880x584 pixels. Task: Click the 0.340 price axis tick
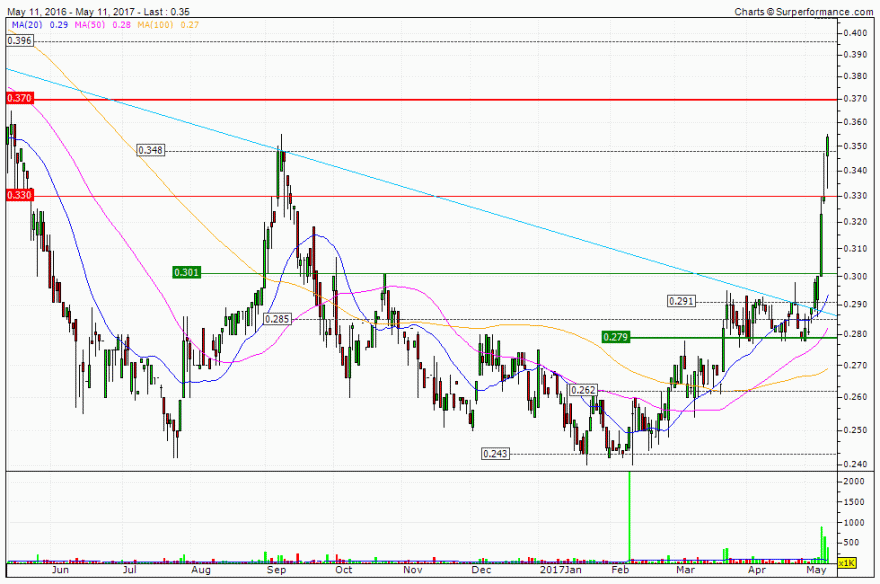(855, 171)
